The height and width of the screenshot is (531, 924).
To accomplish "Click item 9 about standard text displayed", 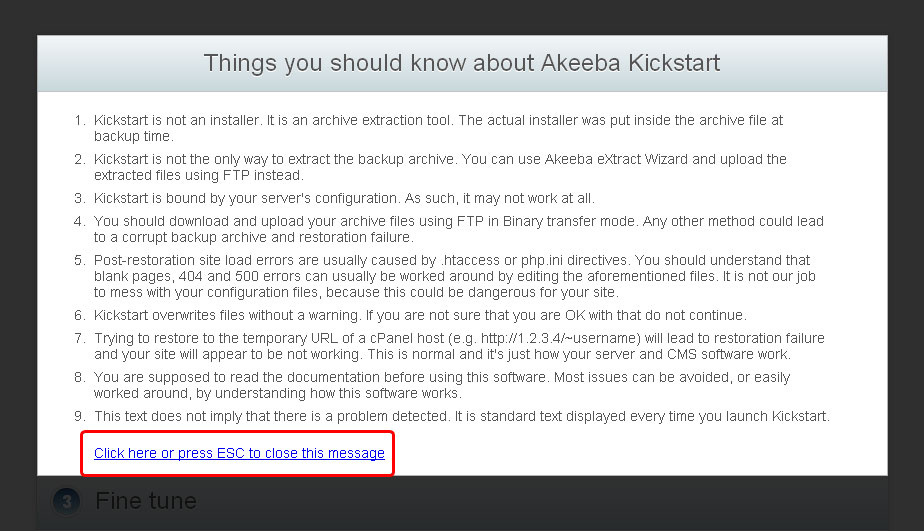I will (x=460, y=416).
